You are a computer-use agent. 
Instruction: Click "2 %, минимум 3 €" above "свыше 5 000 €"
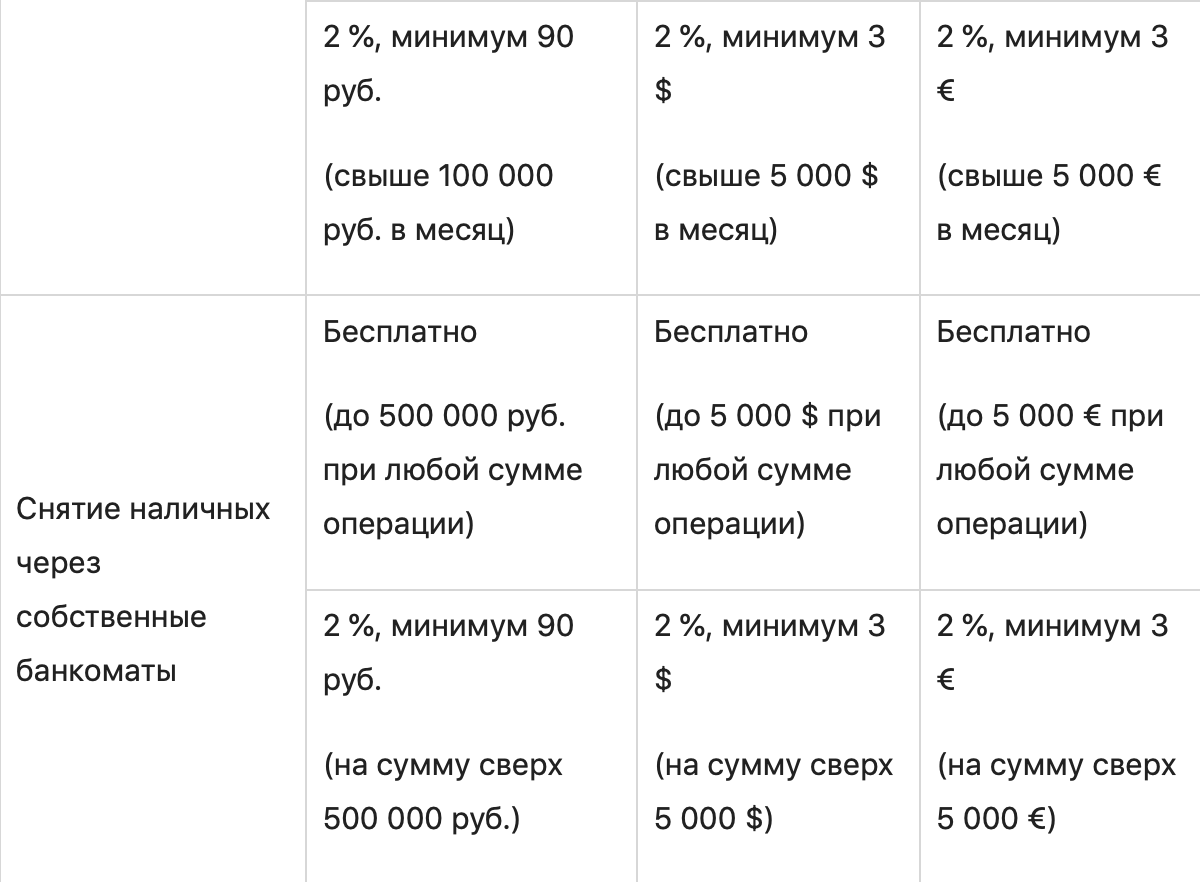(1052, 64)
